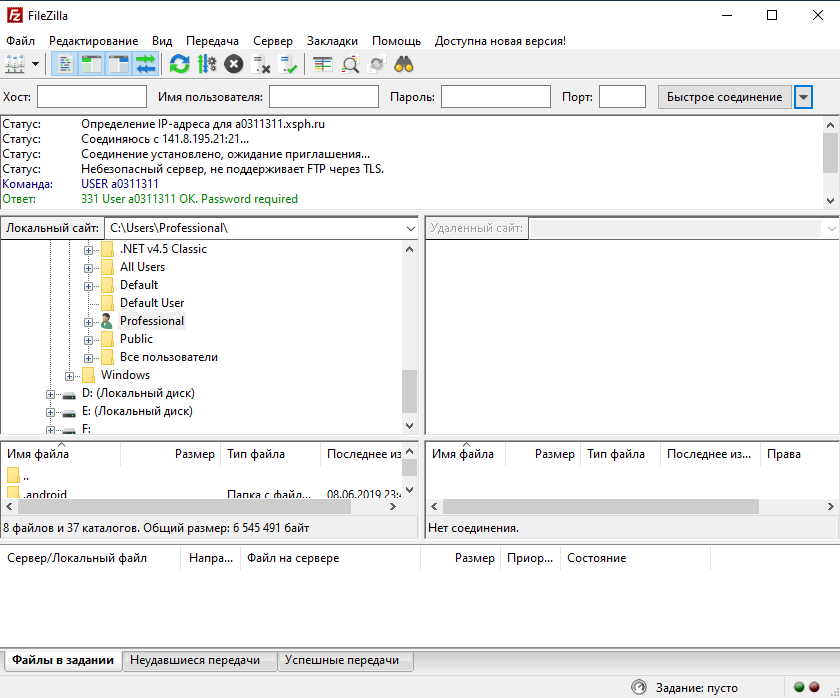Click the Public folder icon

107,339
